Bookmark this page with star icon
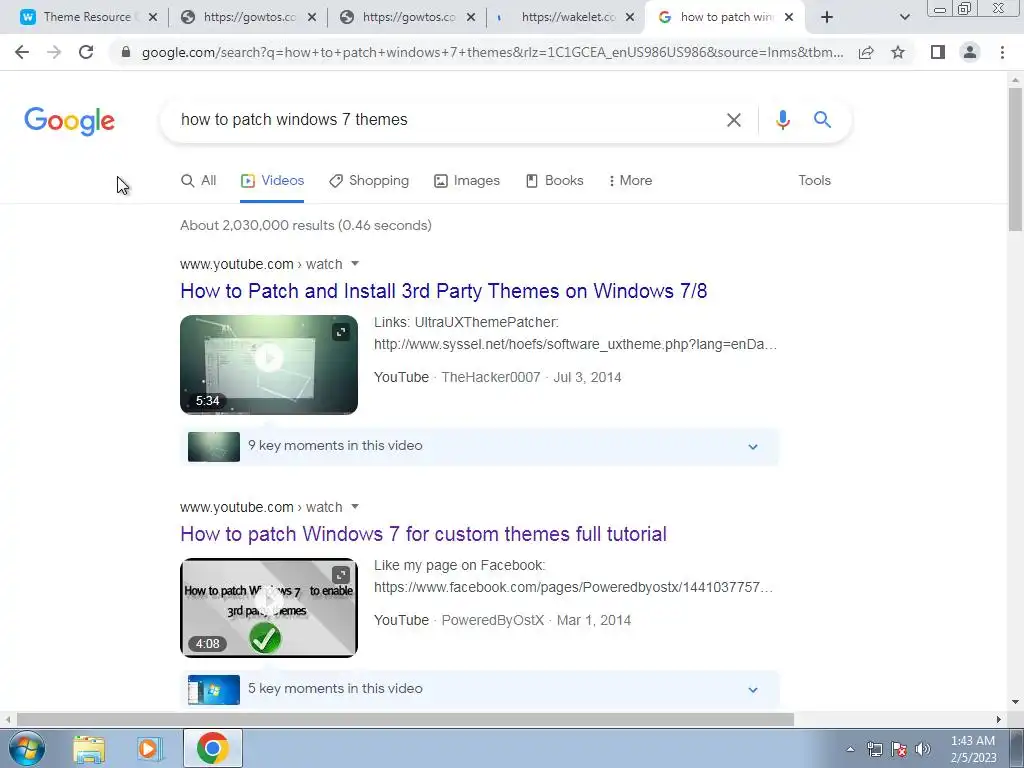 click(898, 52)
